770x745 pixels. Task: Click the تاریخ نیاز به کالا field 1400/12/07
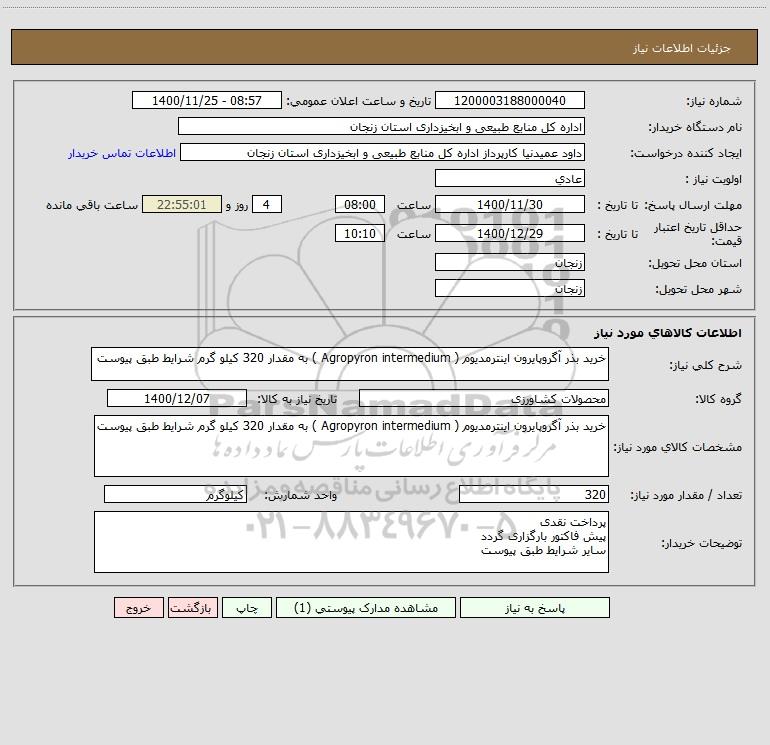(x=177, y=398)
